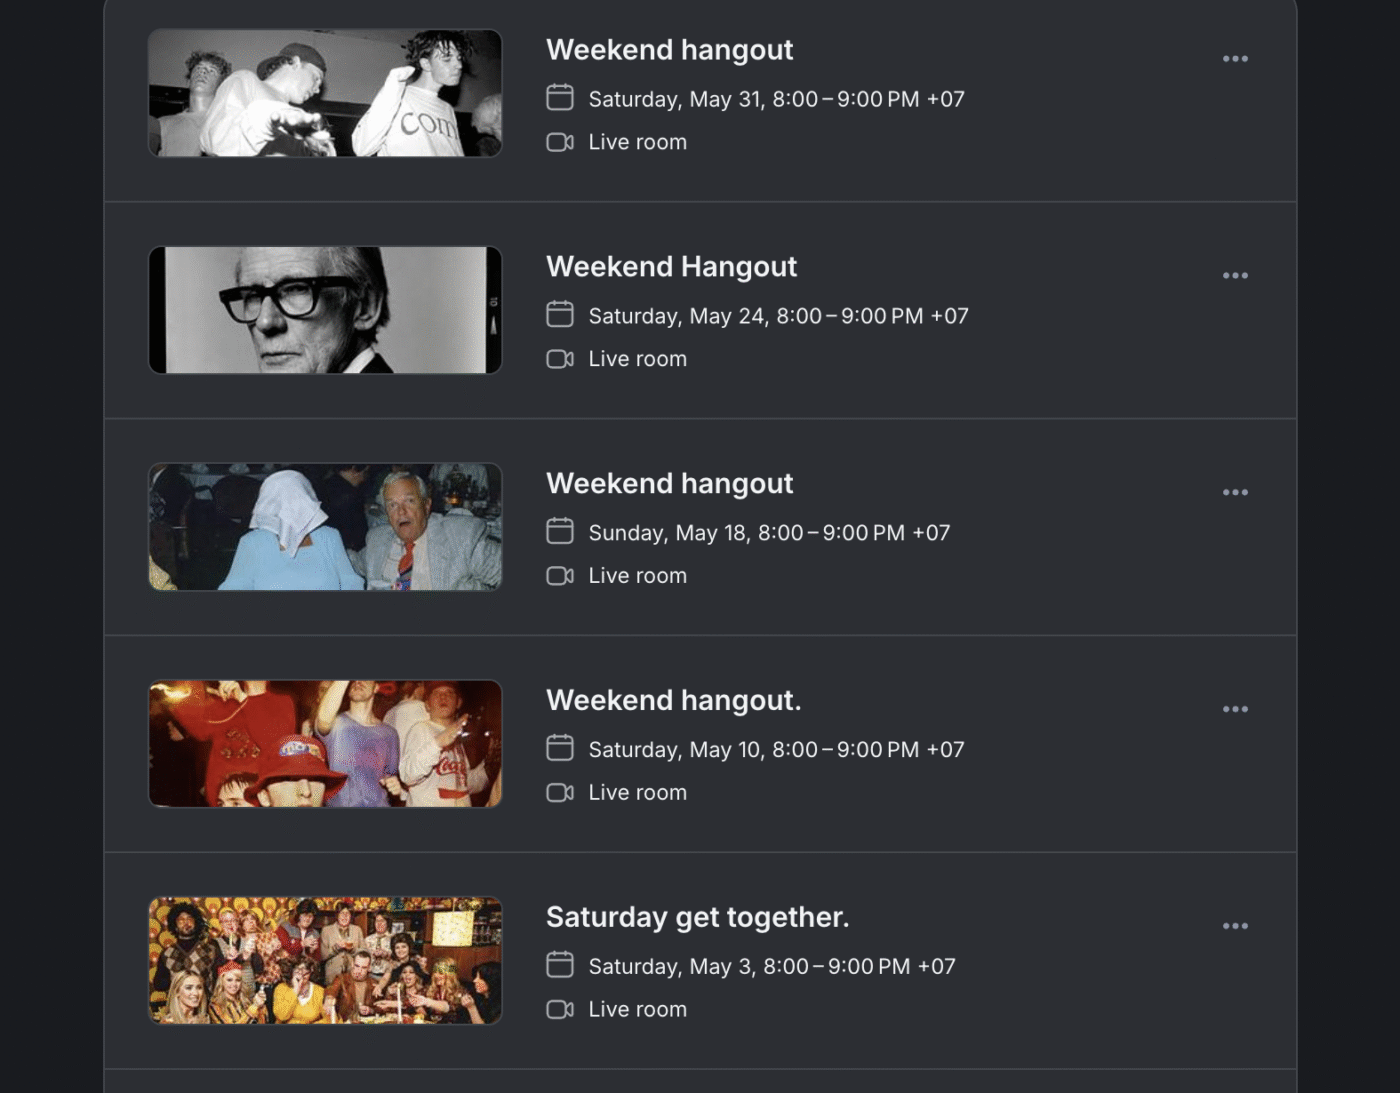
Task: Click calendar icon beside Saturday, May 3 date
Action: 560,965
